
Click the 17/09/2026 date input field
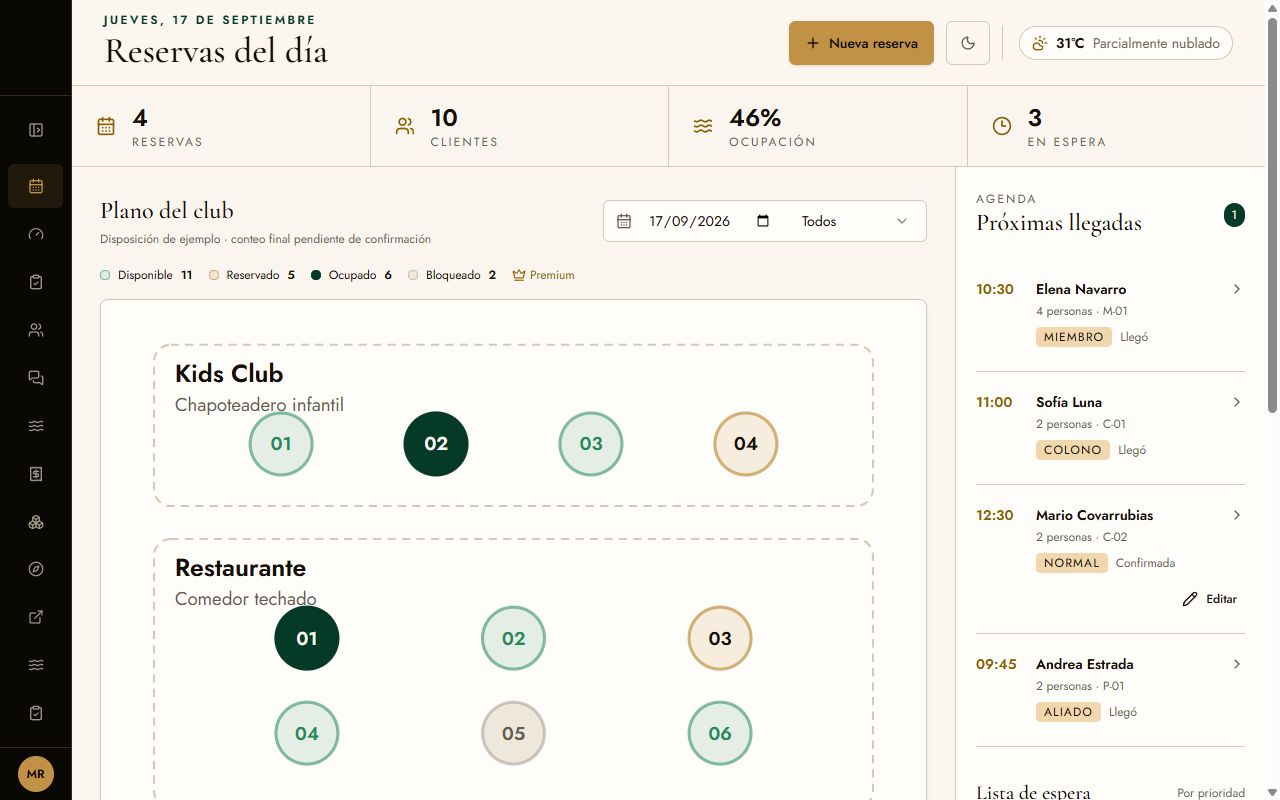pos(709,221)
